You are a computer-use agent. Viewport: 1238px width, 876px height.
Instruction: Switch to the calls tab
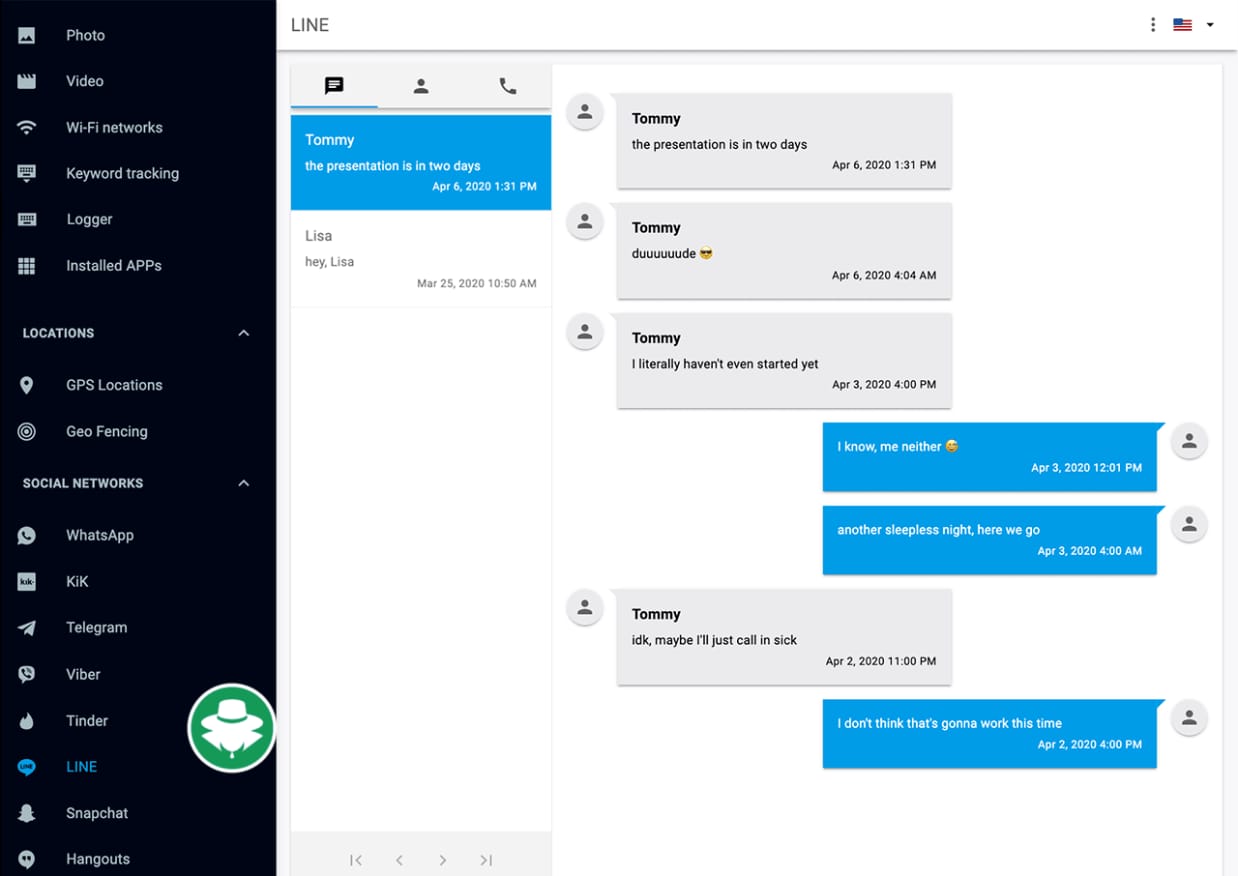[506, 85]
